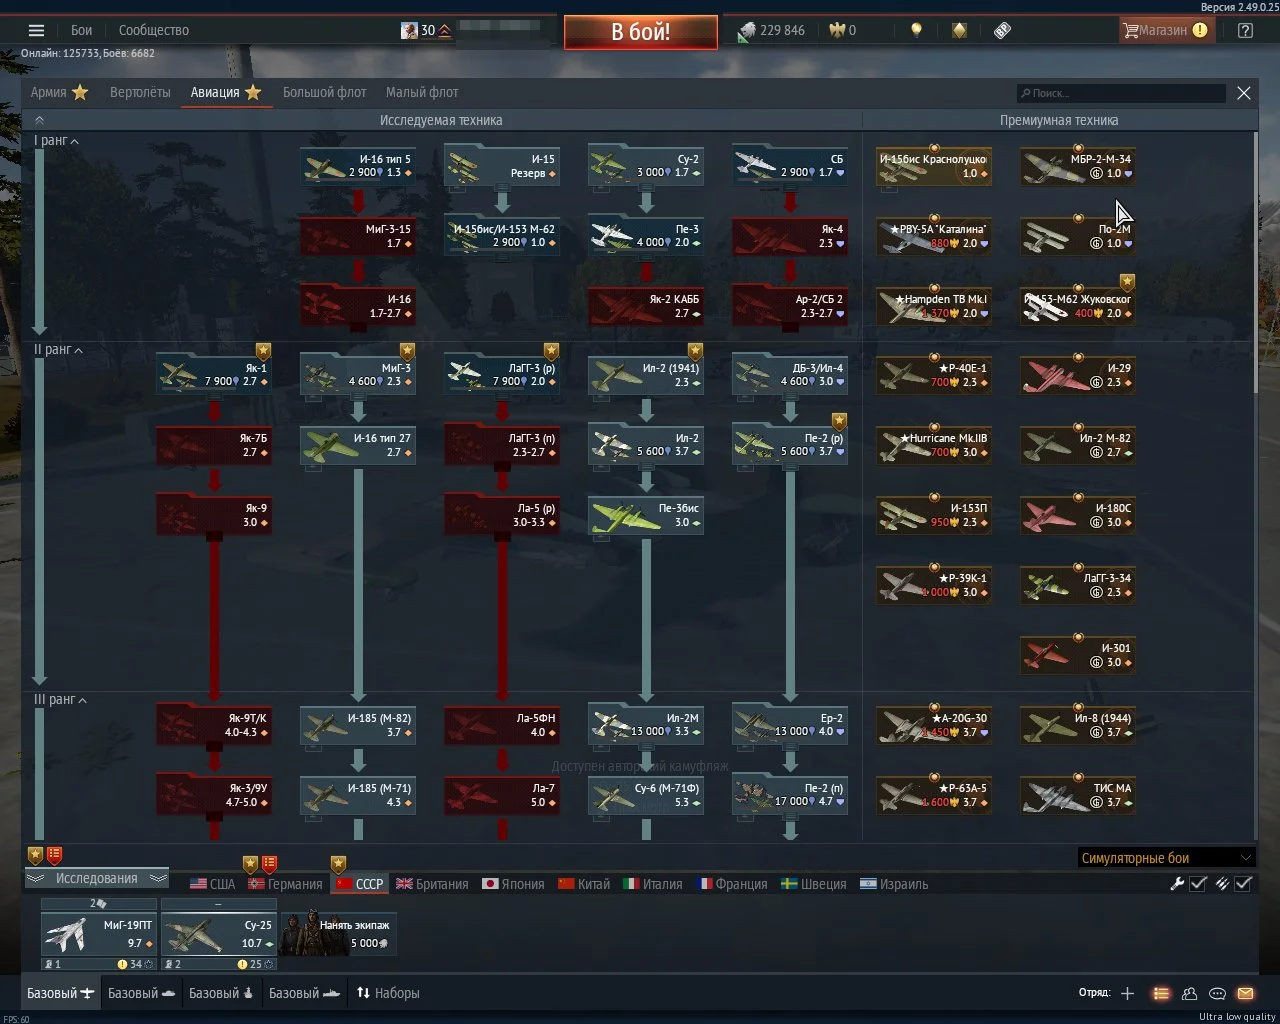Collapse the II ранг section
Viewport: 1280px width, 1024px height.
click(59, 350)
